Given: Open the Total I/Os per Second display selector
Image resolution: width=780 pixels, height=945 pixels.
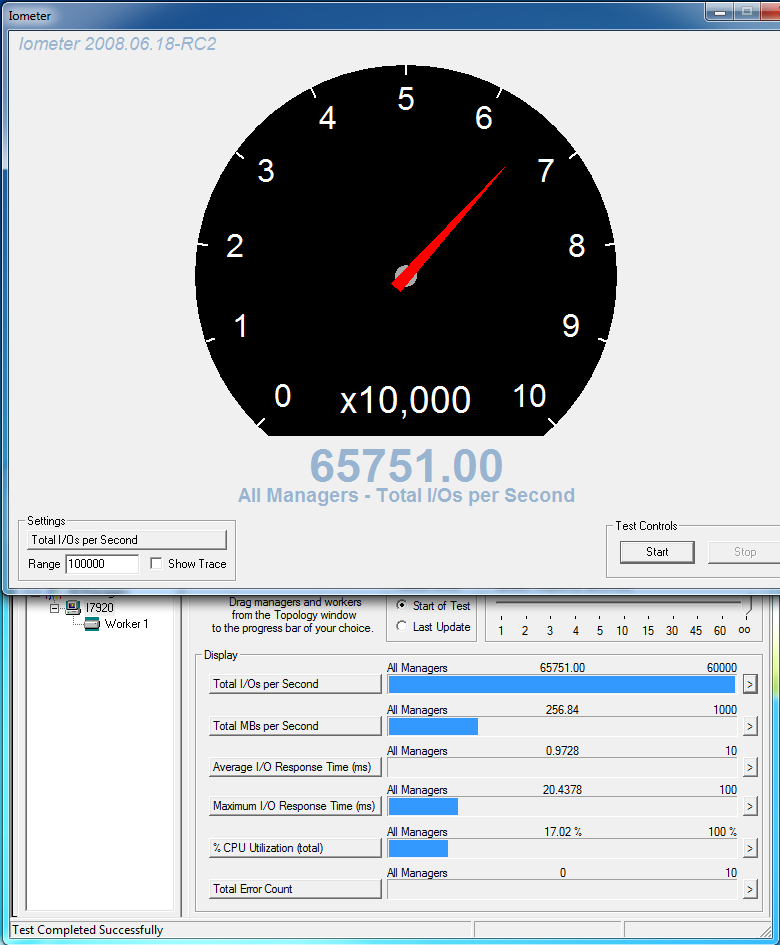Looking at the screenshot, I should [295, 684].
